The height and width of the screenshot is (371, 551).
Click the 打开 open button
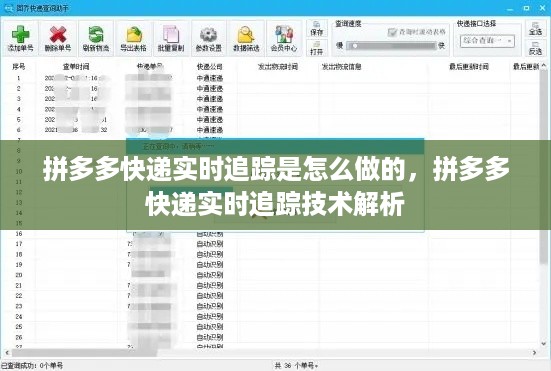[317, 47]
